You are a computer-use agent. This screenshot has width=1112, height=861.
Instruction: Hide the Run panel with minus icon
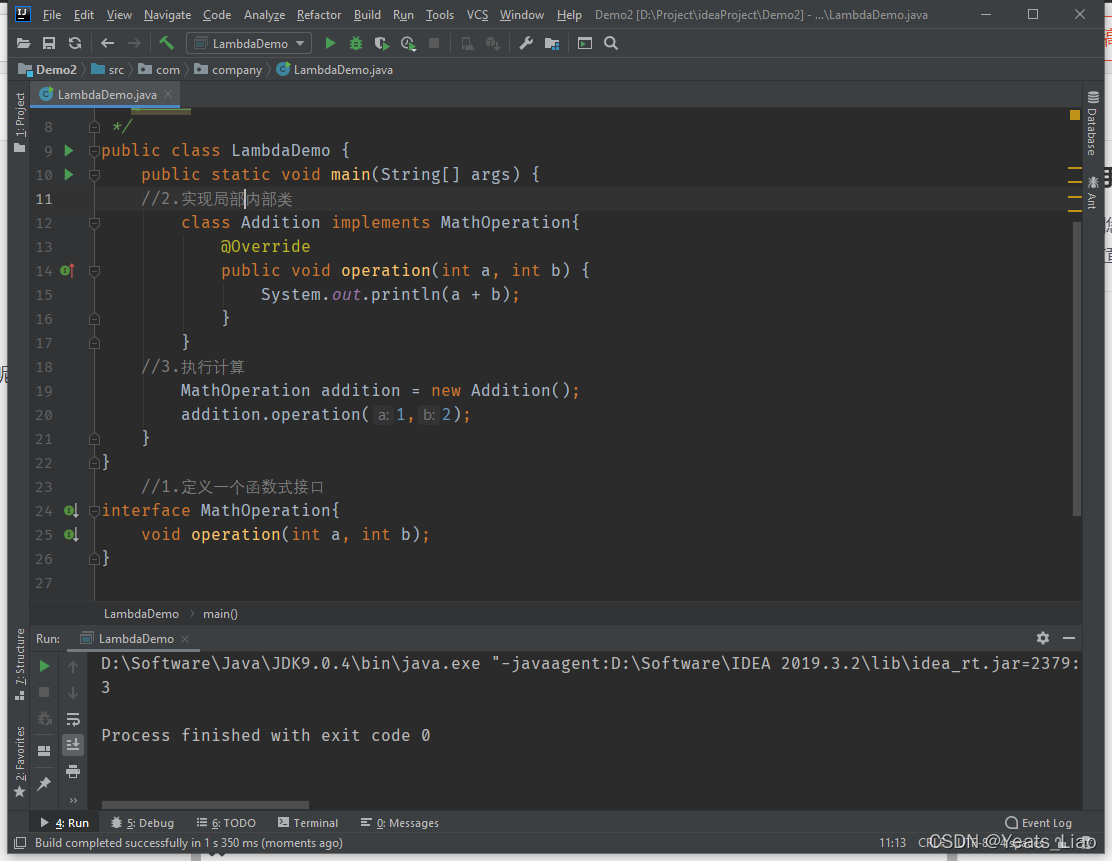1069,638
